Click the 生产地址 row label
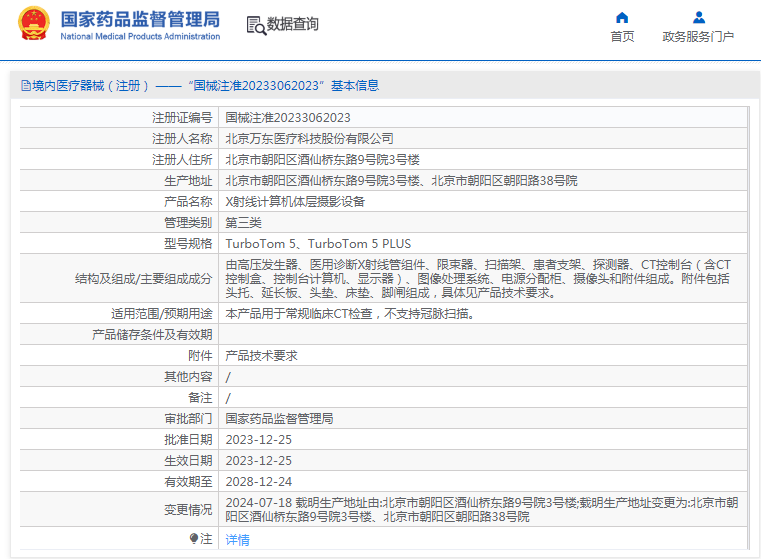The image size is (761, 559). (188, 181)
